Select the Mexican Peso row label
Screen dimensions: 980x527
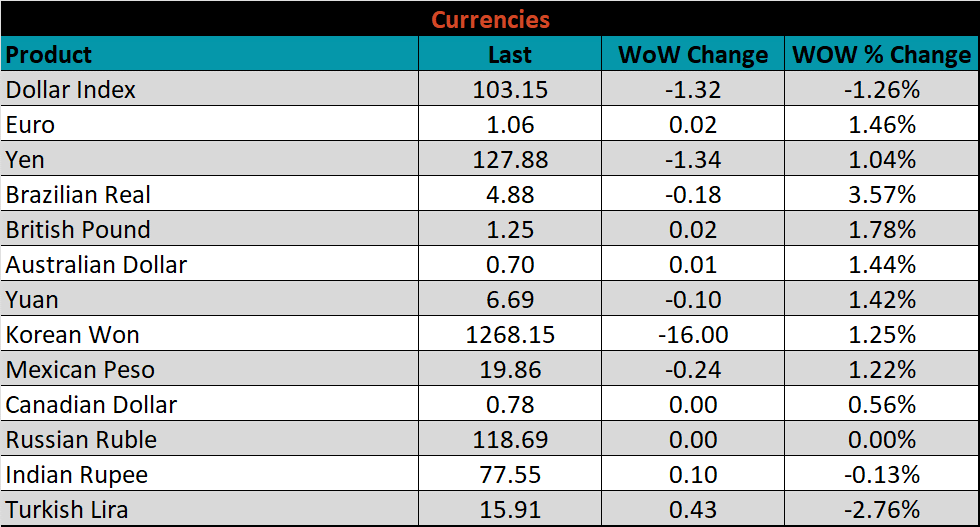tap(80, 370)
